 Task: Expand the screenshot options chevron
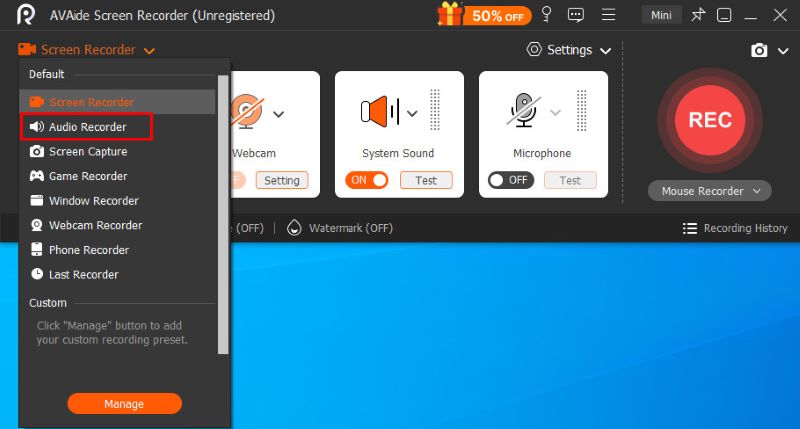783,51
